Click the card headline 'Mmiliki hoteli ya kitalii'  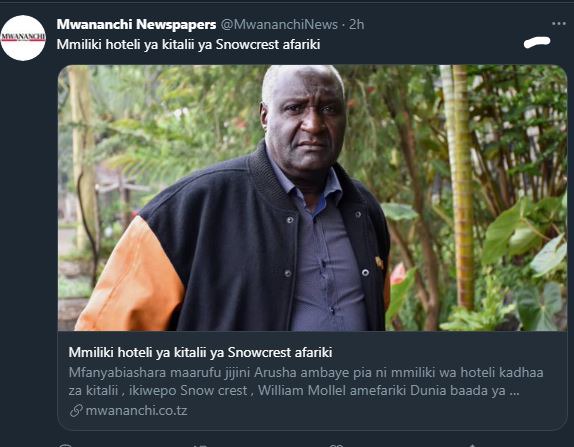click(x=200, y=352)
